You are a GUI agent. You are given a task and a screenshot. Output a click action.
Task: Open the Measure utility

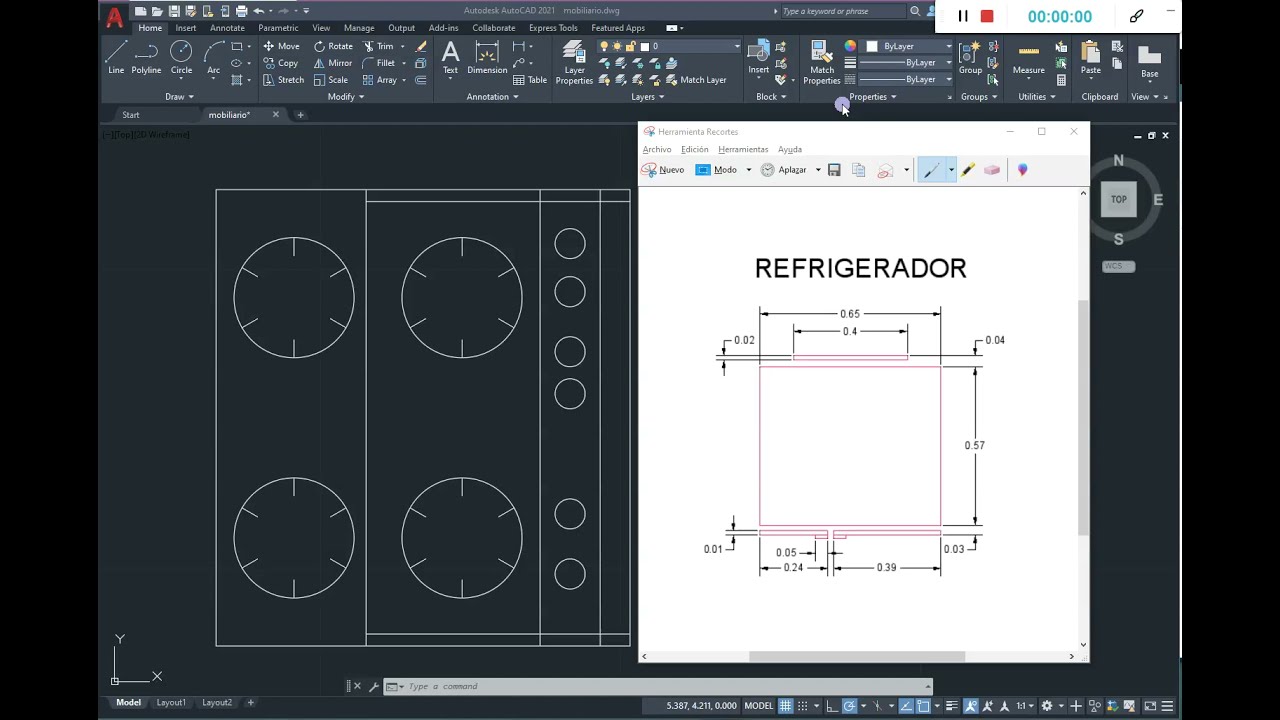[1028, 58]
